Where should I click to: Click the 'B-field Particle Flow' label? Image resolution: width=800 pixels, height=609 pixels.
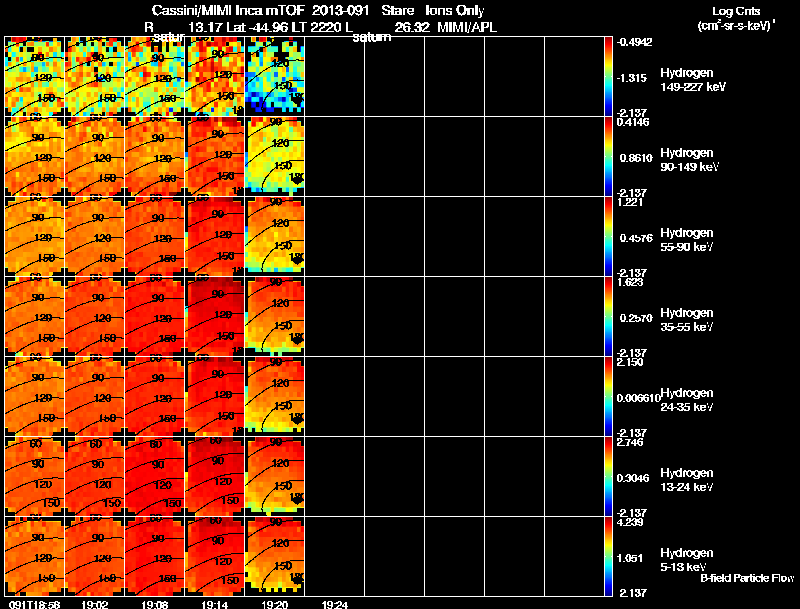coord(747,578)
